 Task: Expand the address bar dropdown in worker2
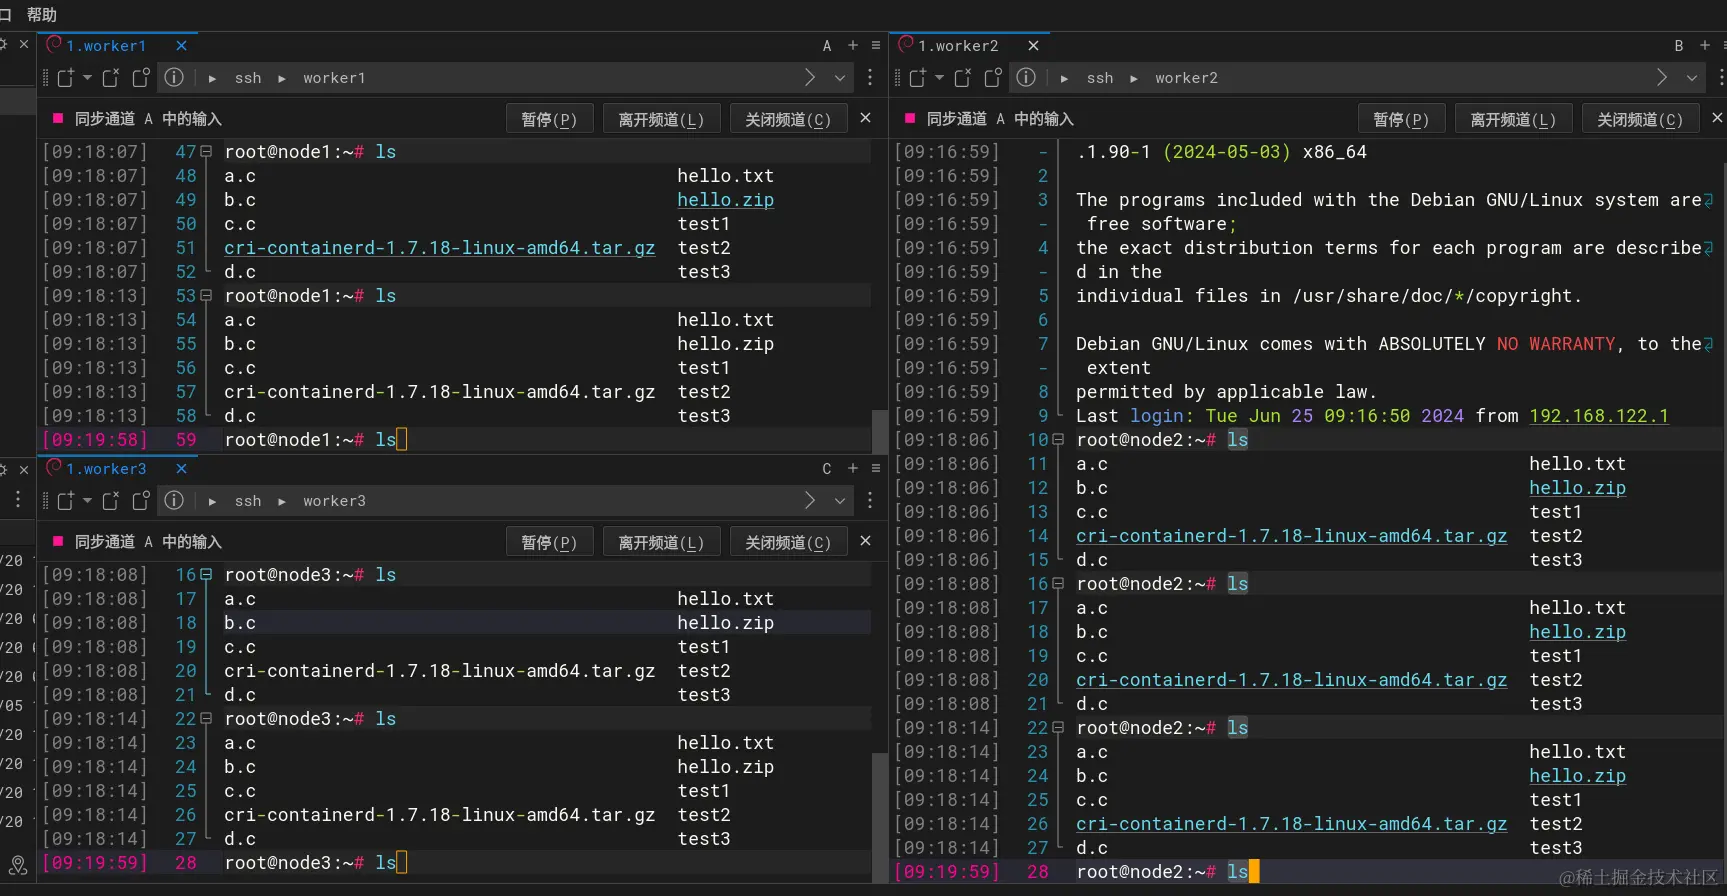click(1692, 78)
